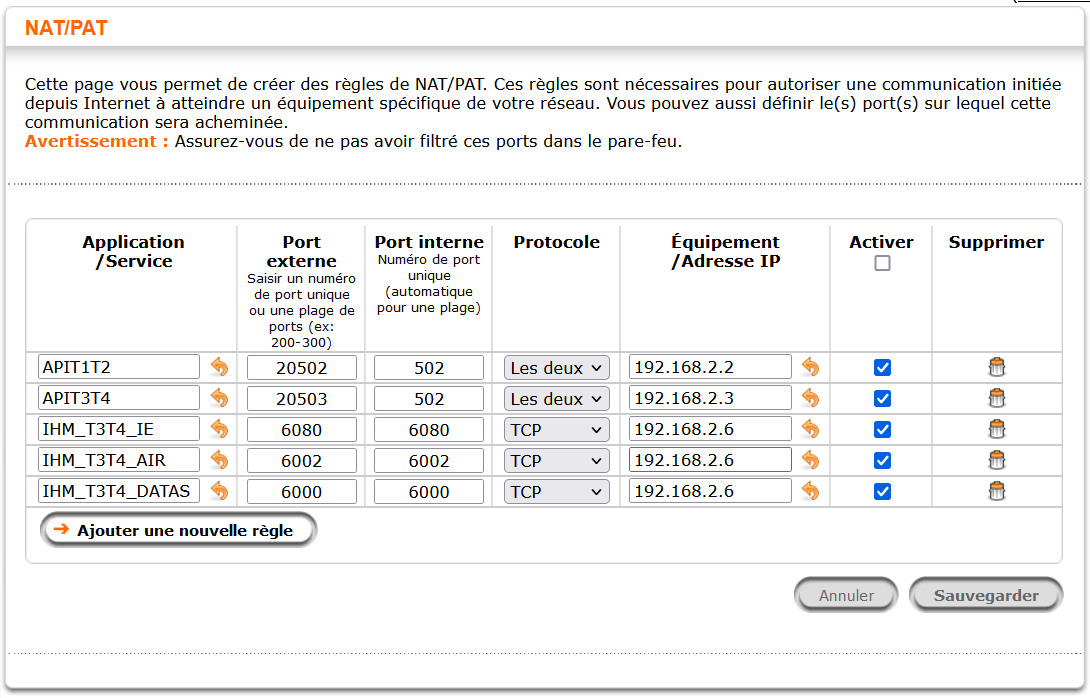The image size is (1090, 698).
Task: Click the trash icon for the APIT1T2 rule
Action: pos(996,367)
